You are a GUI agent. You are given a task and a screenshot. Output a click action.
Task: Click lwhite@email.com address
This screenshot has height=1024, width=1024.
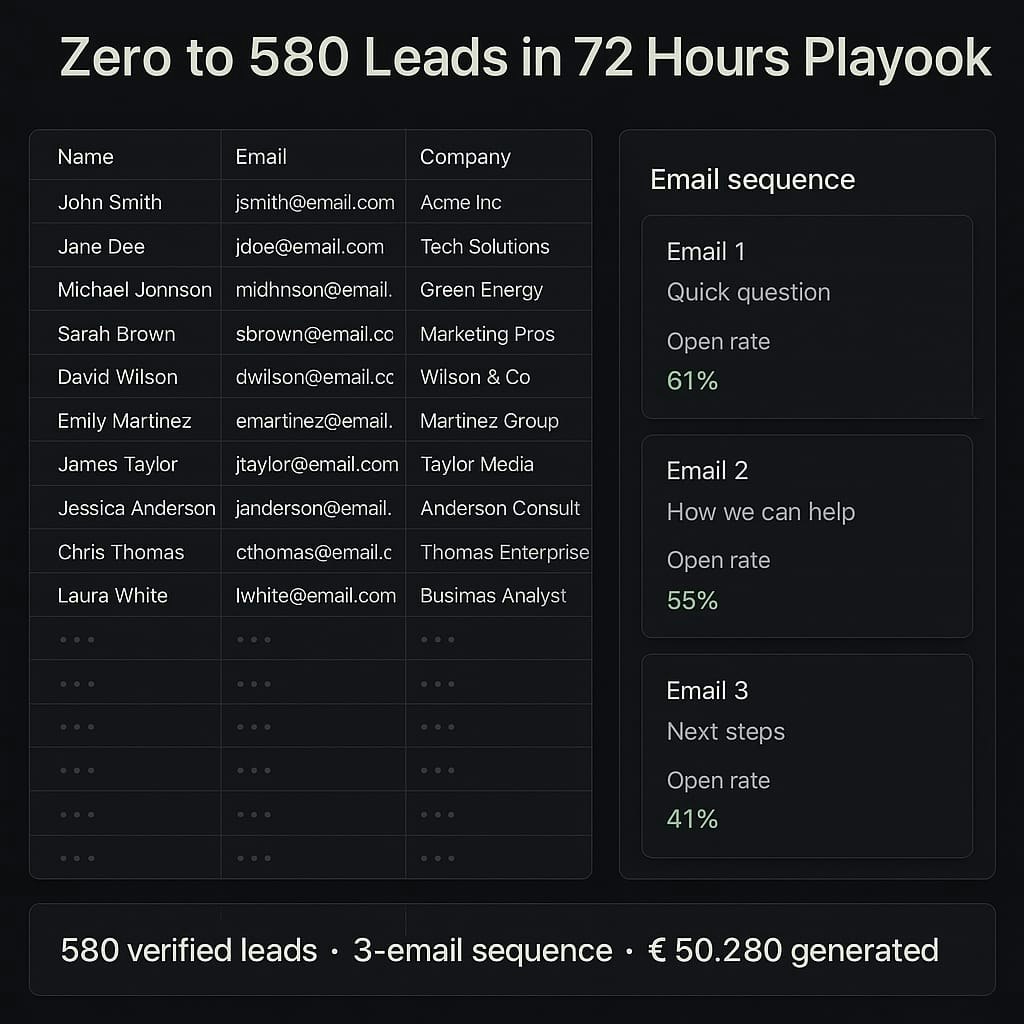[x=316, y=596]
